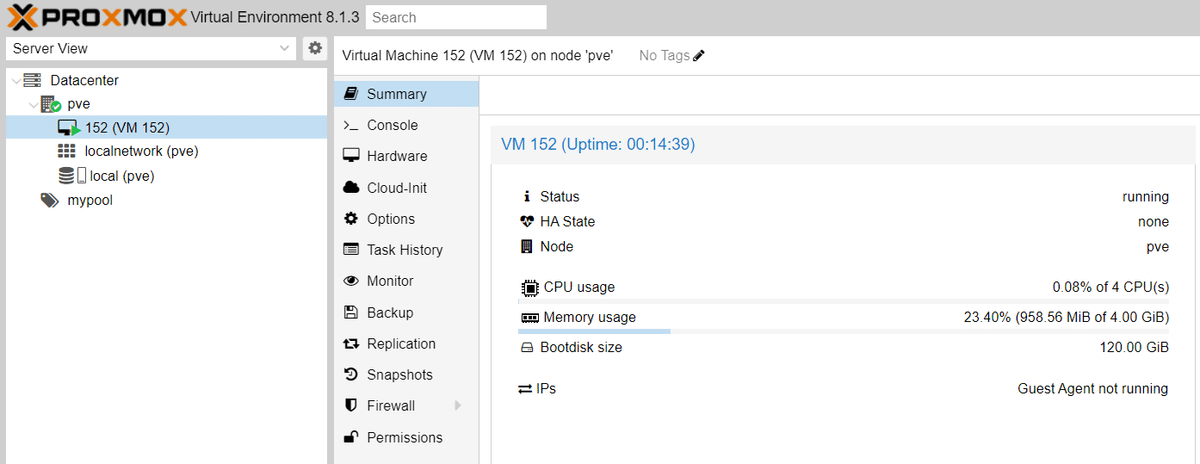
Task: Click the Monitor eye icon
Action: click(x=350, y=281)
